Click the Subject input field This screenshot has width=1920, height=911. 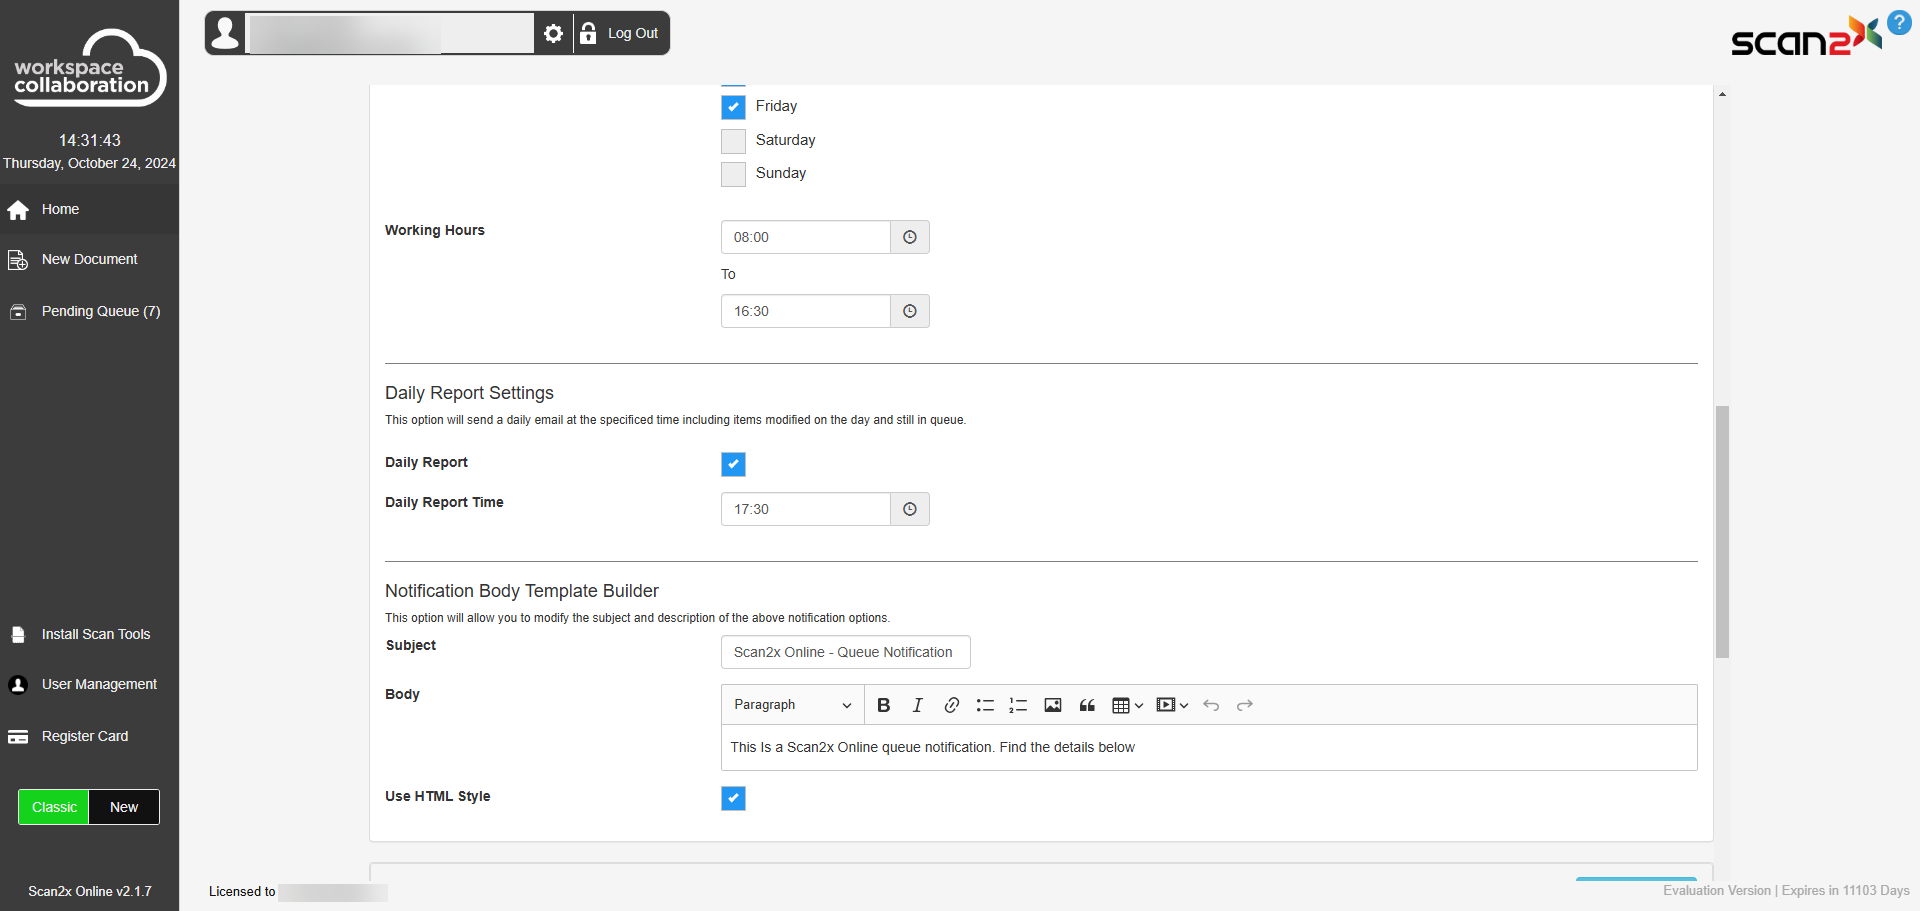pos(845,652)
